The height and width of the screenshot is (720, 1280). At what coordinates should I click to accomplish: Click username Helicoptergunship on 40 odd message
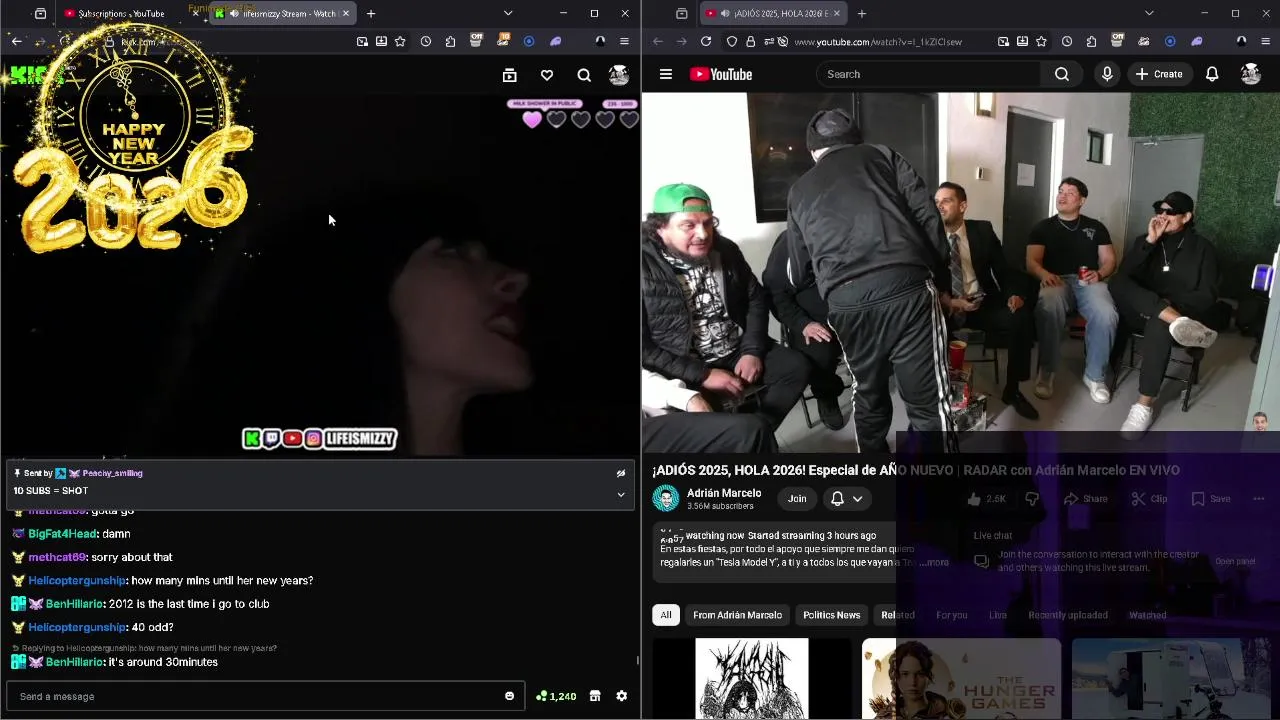[x=77, y=627]
